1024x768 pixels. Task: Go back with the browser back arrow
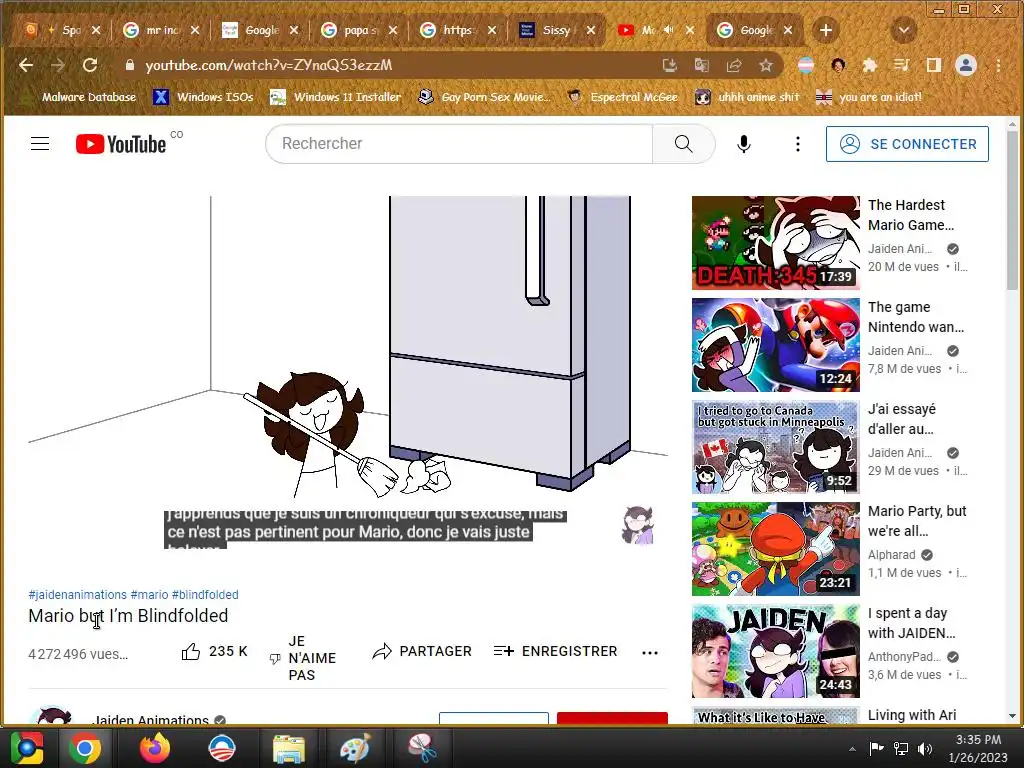pyautogui.click(x=26, y=65)
